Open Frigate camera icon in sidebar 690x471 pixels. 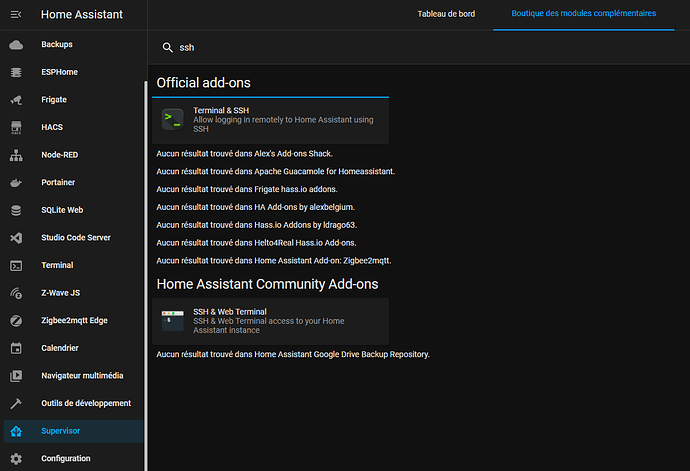click(x=16, y=100)
